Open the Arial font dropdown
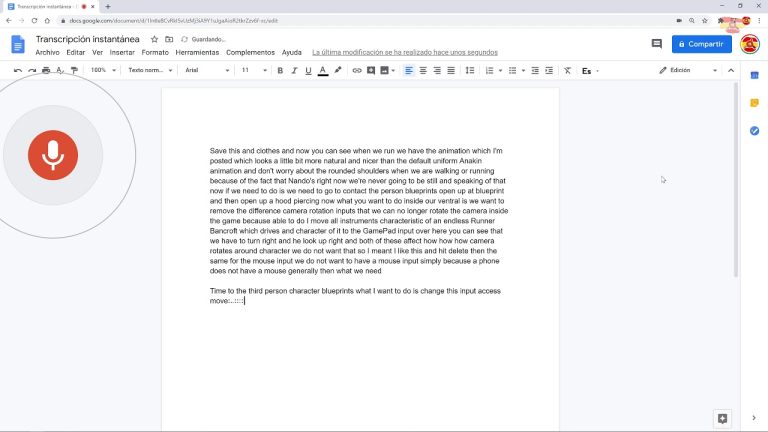Viewport: 768px width, 432px height. pos(207,71)
